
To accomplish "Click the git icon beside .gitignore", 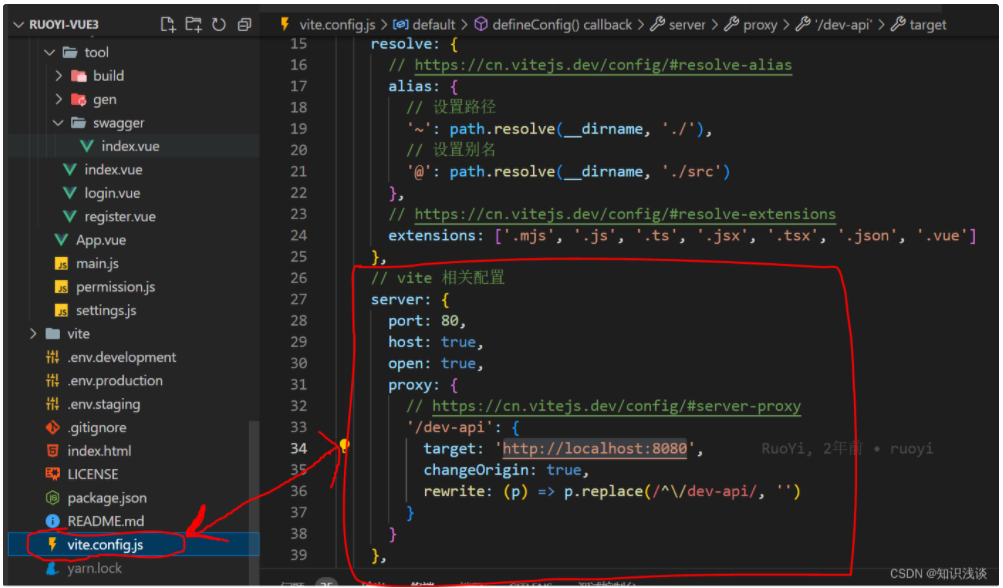I will pos(52,427).
